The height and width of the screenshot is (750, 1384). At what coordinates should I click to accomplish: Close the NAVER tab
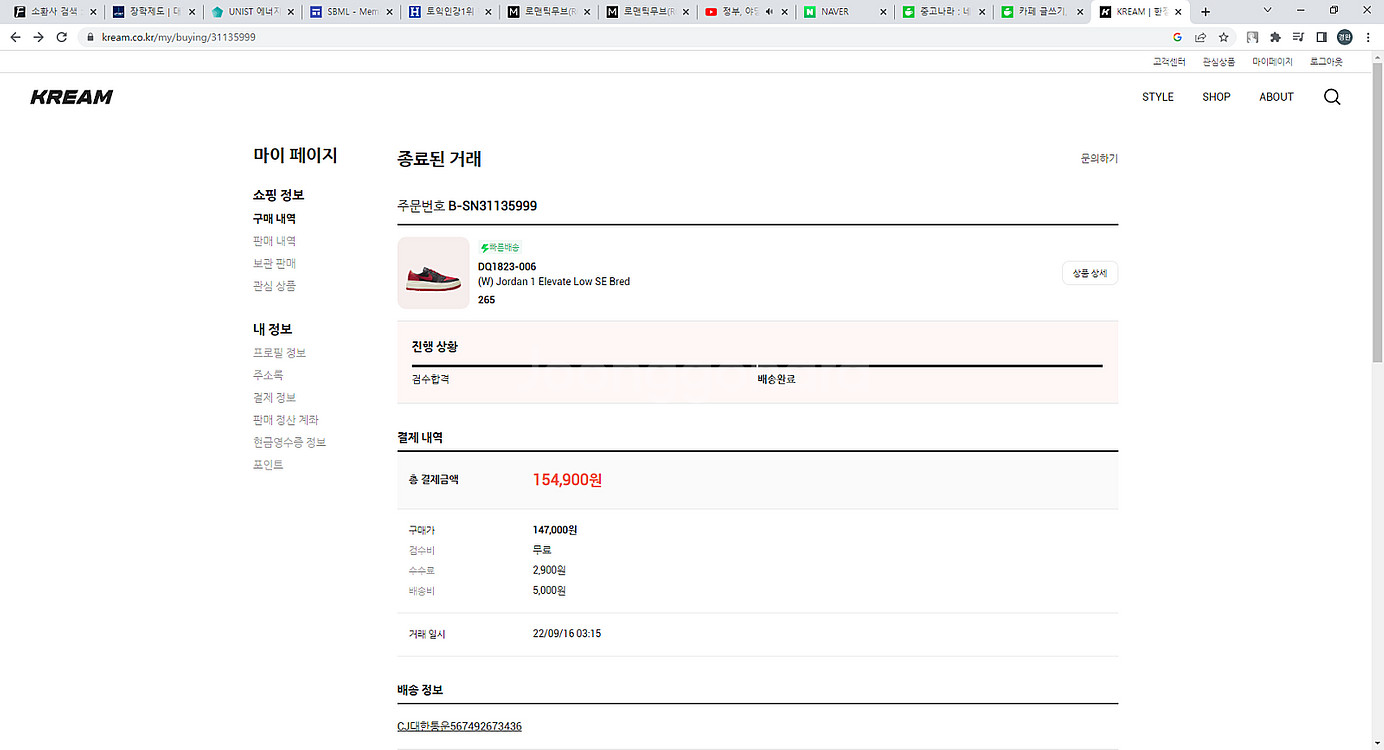pos(883,12)
